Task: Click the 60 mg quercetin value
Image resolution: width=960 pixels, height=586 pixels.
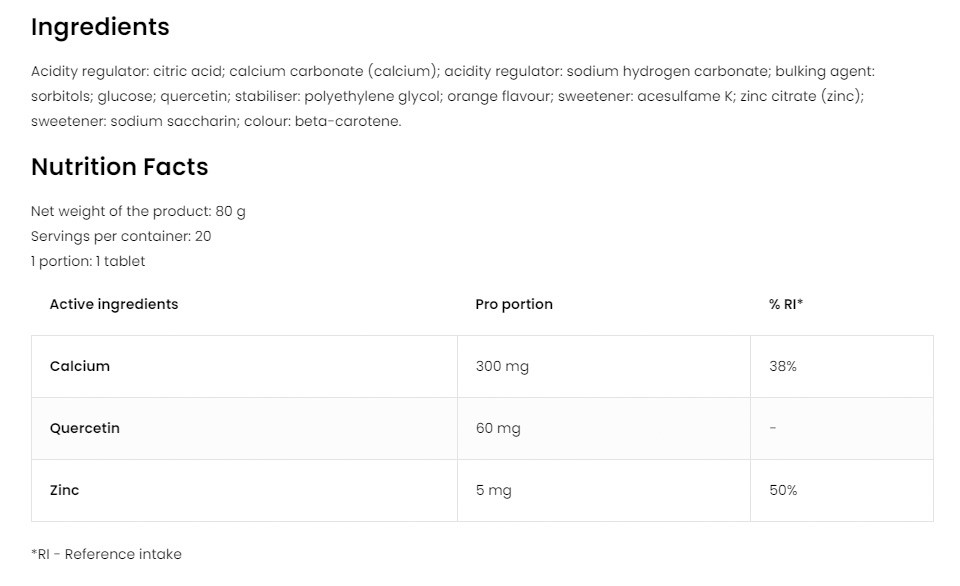Action: click(498, 428)
